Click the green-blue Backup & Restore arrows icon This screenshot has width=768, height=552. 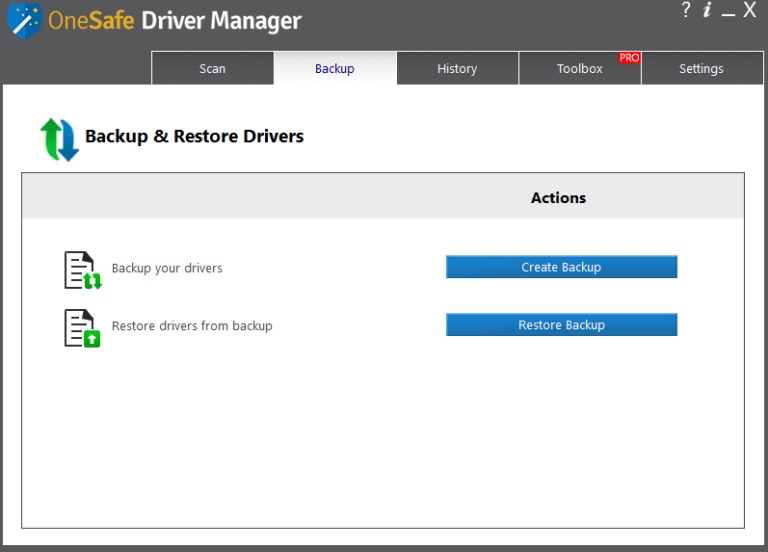59,140
